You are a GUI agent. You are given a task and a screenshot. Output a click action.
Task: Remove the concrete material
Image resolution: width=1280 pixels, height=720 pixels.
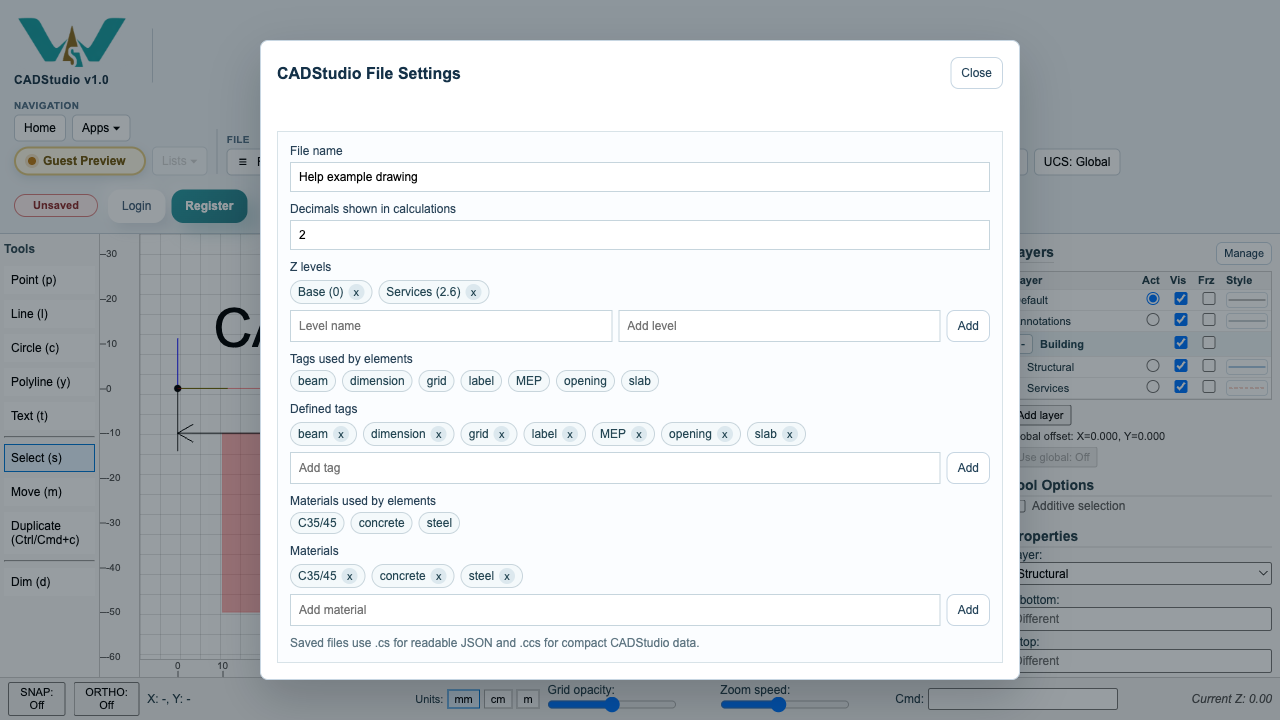pyautogui.click(x=438, y=576)
